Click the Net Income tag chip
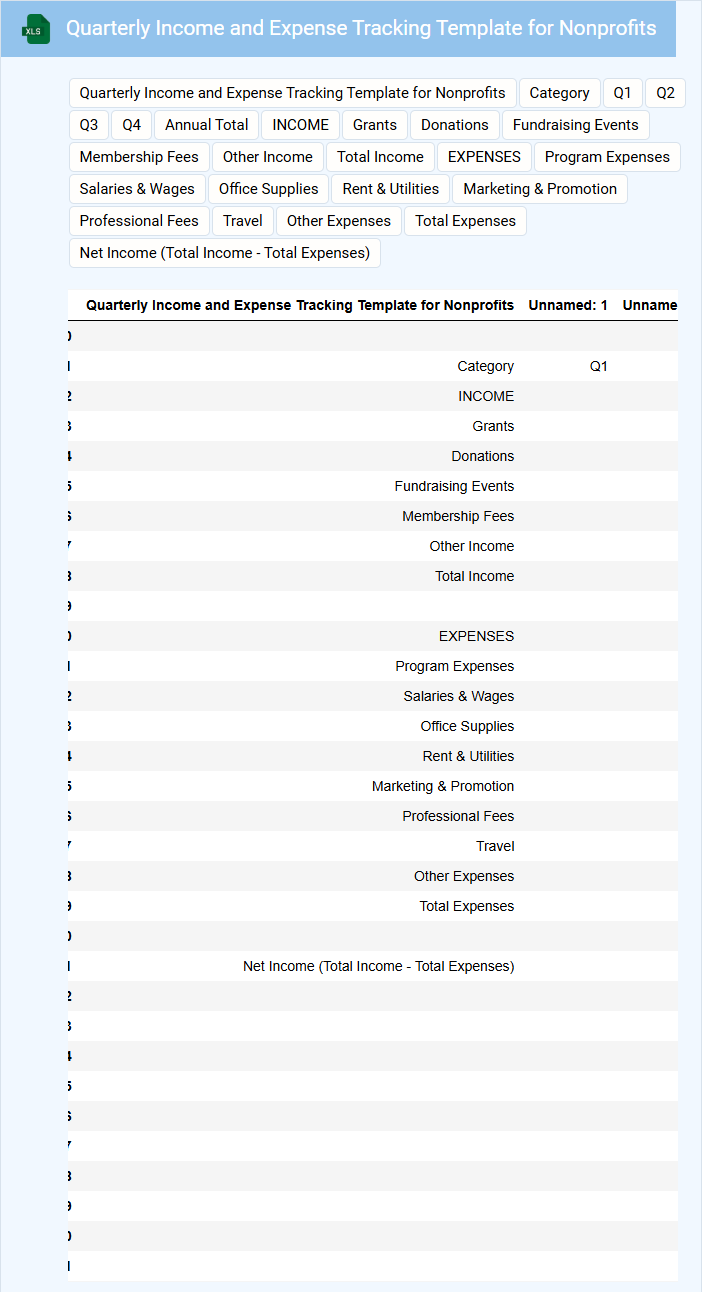The width and height of the screenshot is (702, 1292). tap(225, 253)
